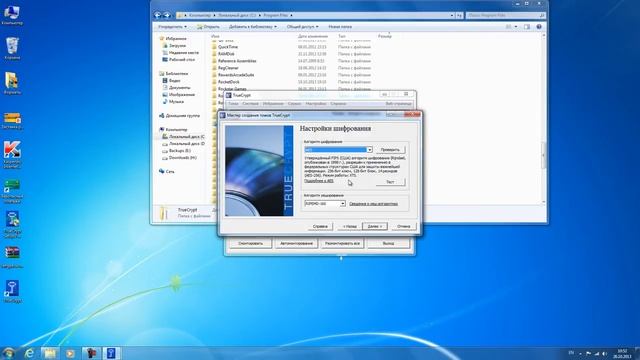The height and width of the screenshot is (360, 640).
Task: Open the hash algorithms info link
Action: [373, 204]
